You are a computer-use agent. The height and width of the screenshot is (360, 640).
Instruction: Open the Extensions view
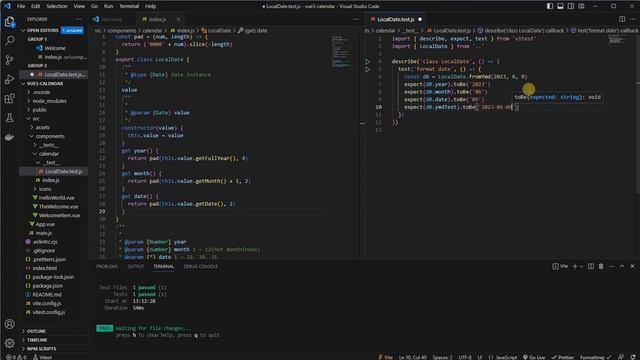(x=9, y=98)
